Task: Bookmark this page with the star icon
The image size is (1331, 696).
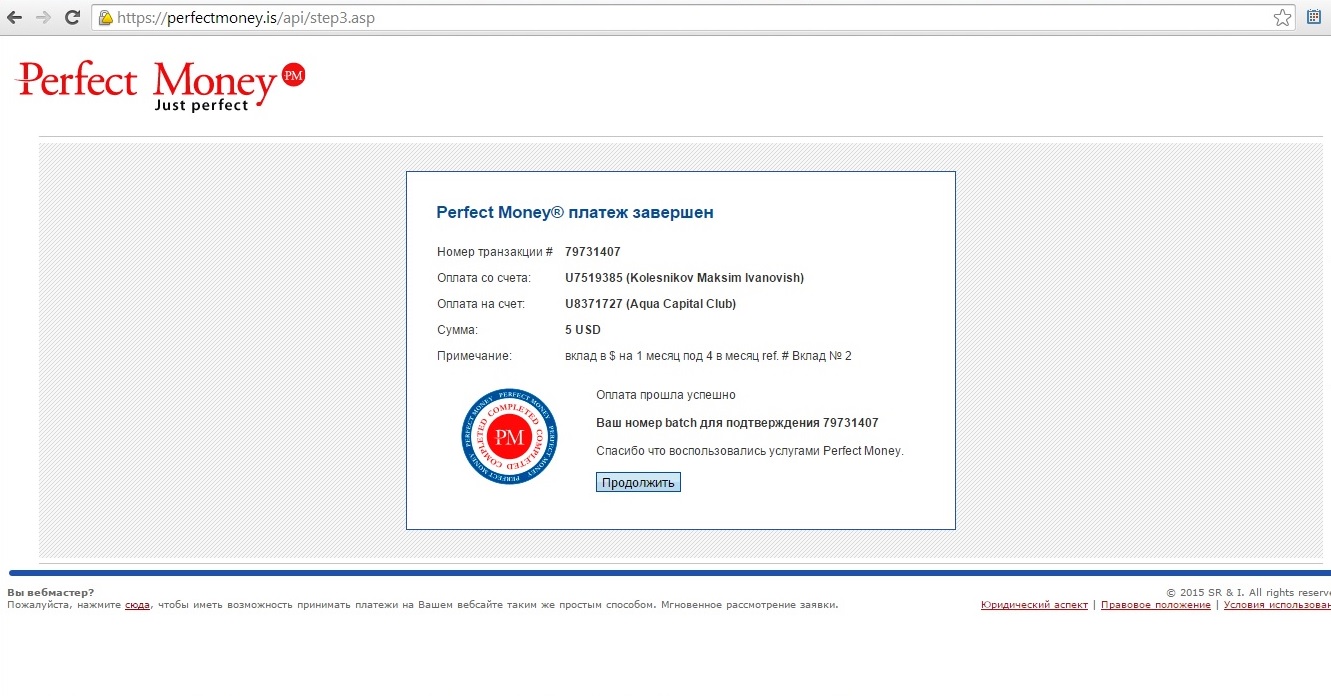Action: tap(1282, 18)
